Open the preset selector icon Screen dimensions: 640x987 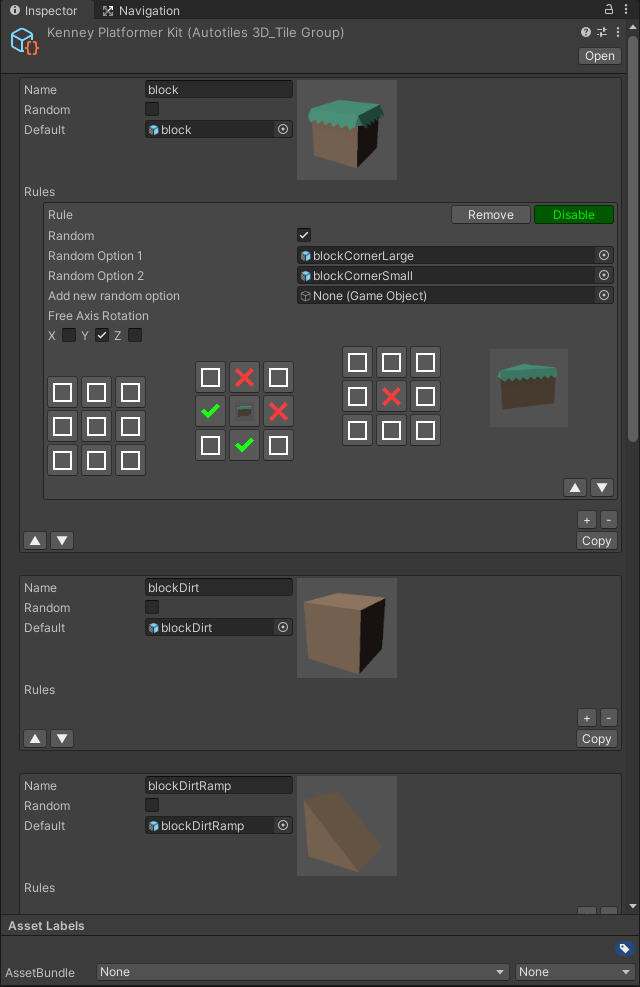(602, 32)
